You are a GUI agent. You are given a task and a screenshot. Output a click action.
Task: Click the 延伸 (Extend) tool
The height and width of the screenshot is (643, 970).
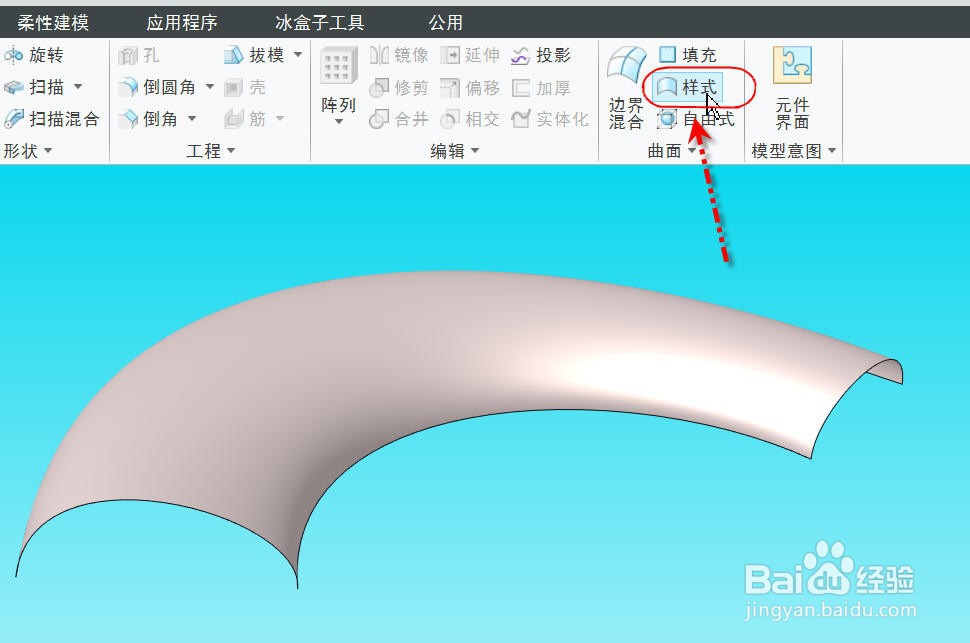point(470,55)
